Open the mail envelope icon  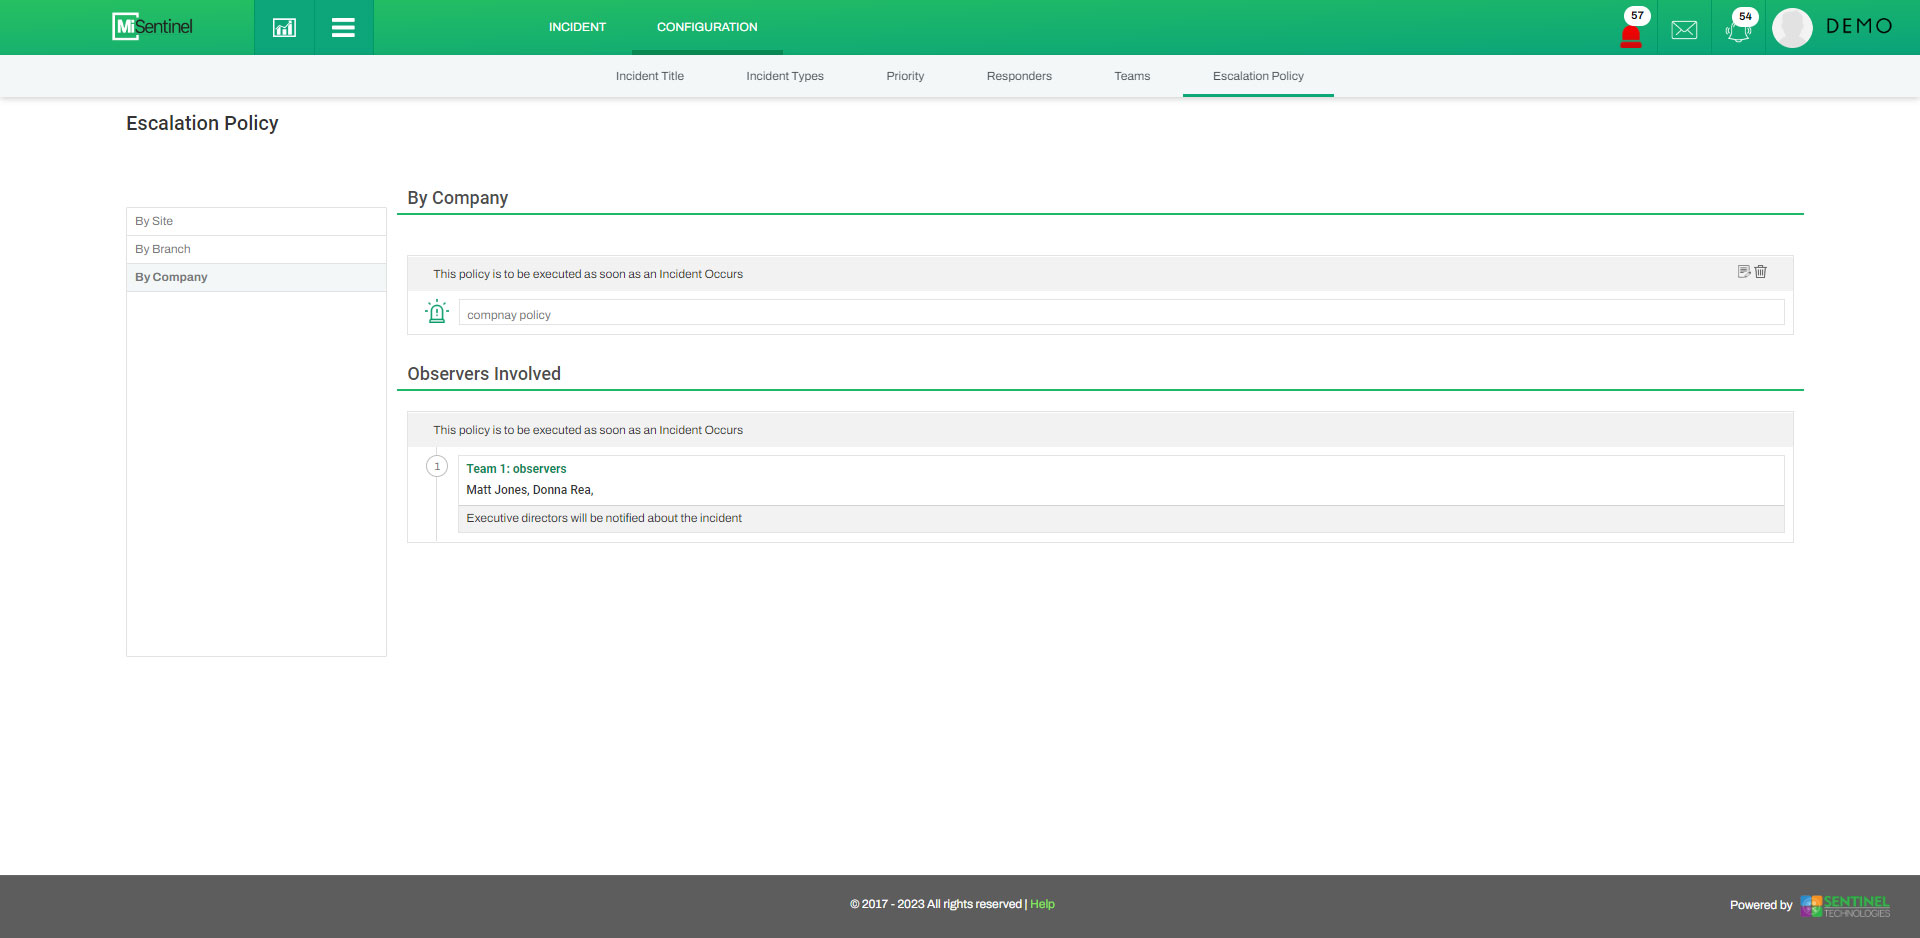(1684, 30)
